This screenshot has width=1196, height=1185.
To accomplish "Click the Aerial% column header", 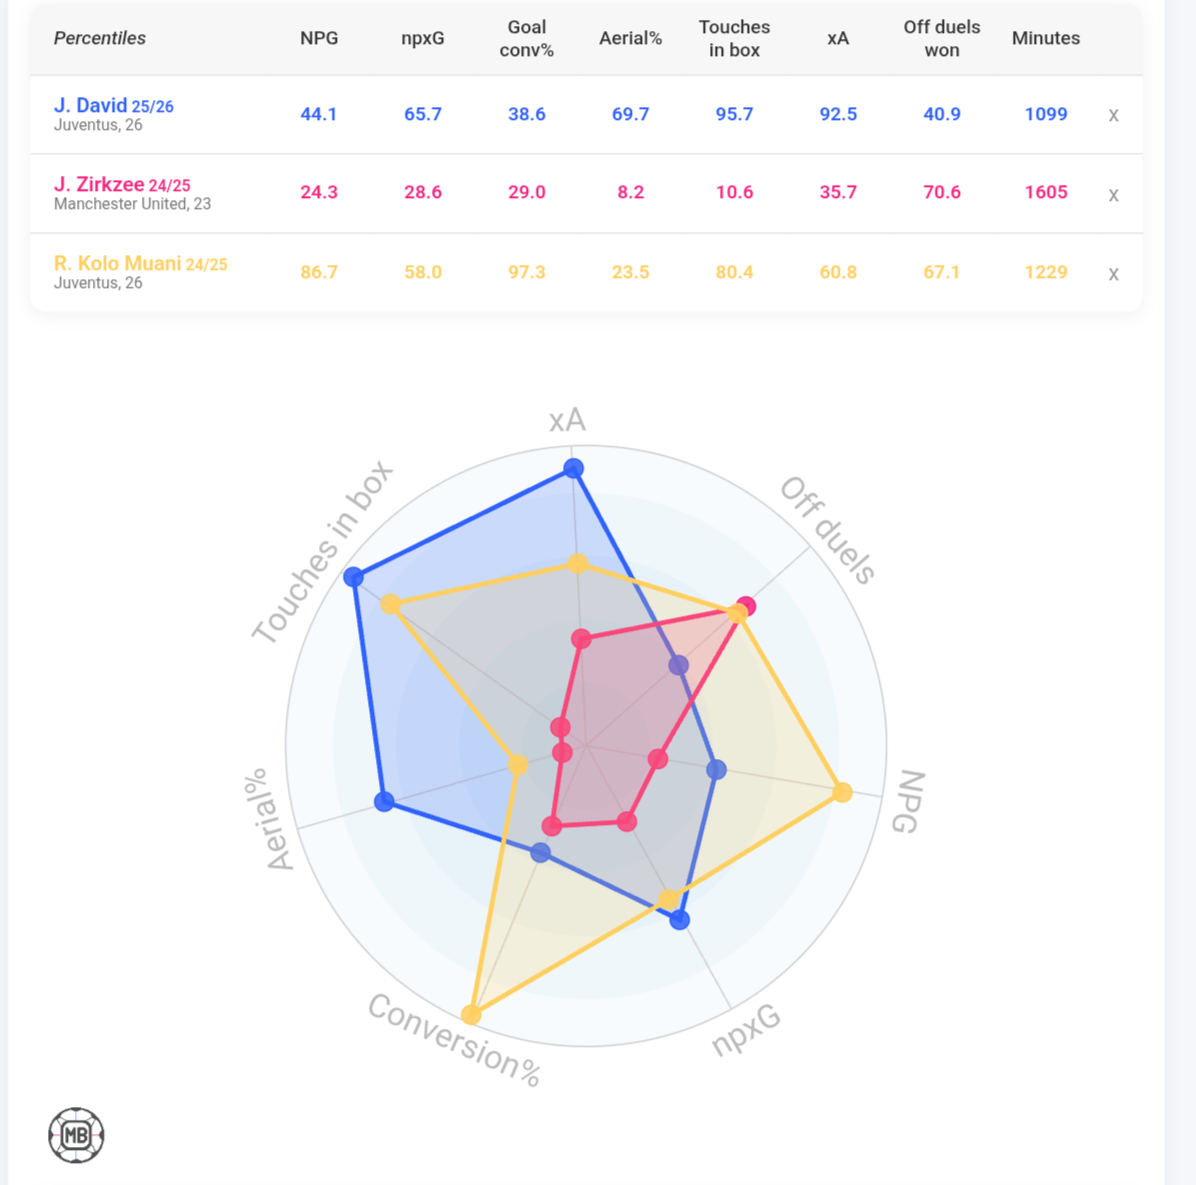I will [630, 38].
